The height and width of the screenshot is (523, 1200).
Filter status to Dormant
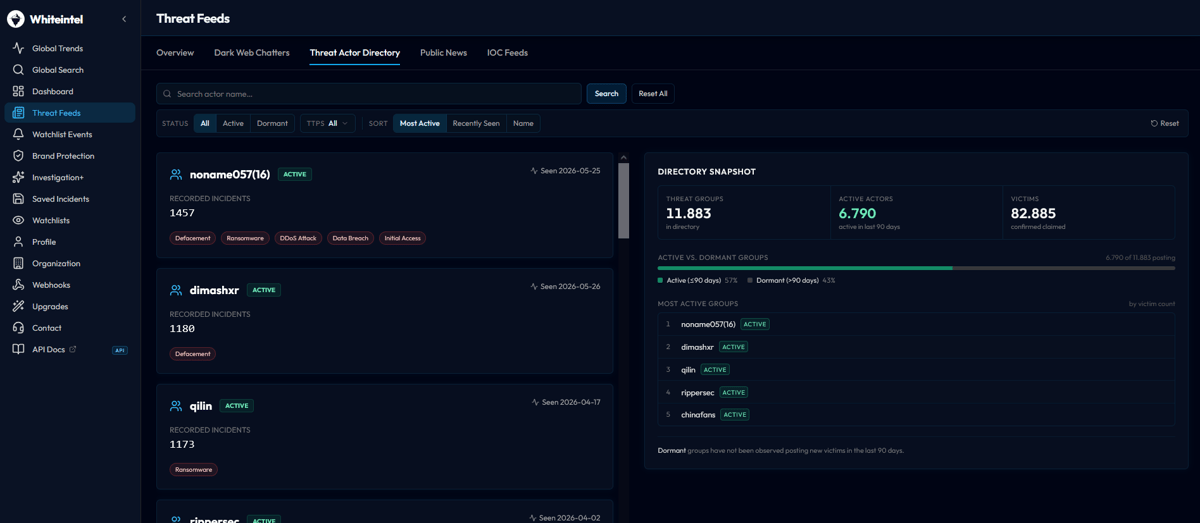272,123
